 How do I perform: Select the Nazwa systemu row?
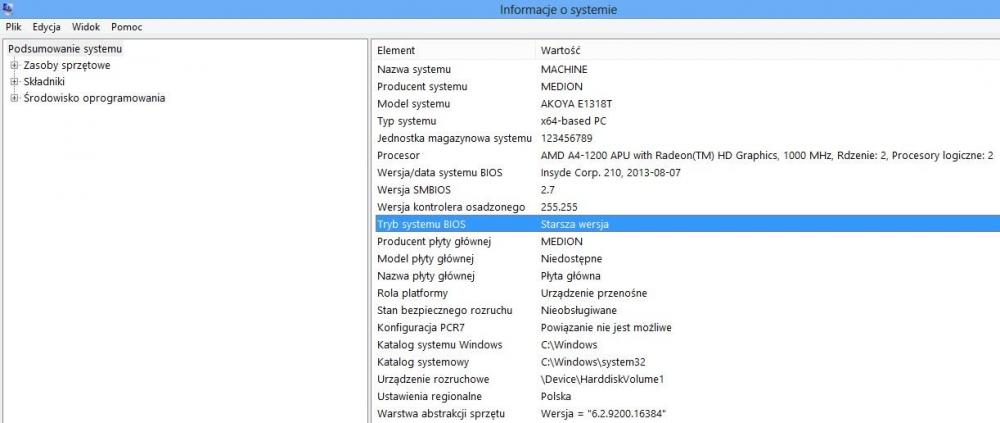pyautogui.click(x=414, y=69)
